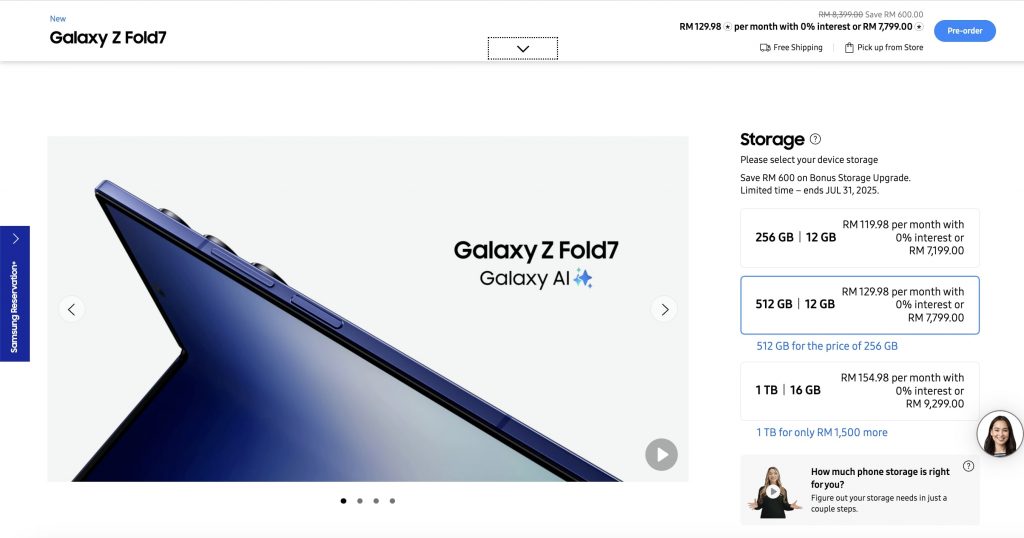The width and height of the screenshot is (1024, 538).
Task: Select the 1 TB | 16 GB storage option
Action: tap(859, 391)
